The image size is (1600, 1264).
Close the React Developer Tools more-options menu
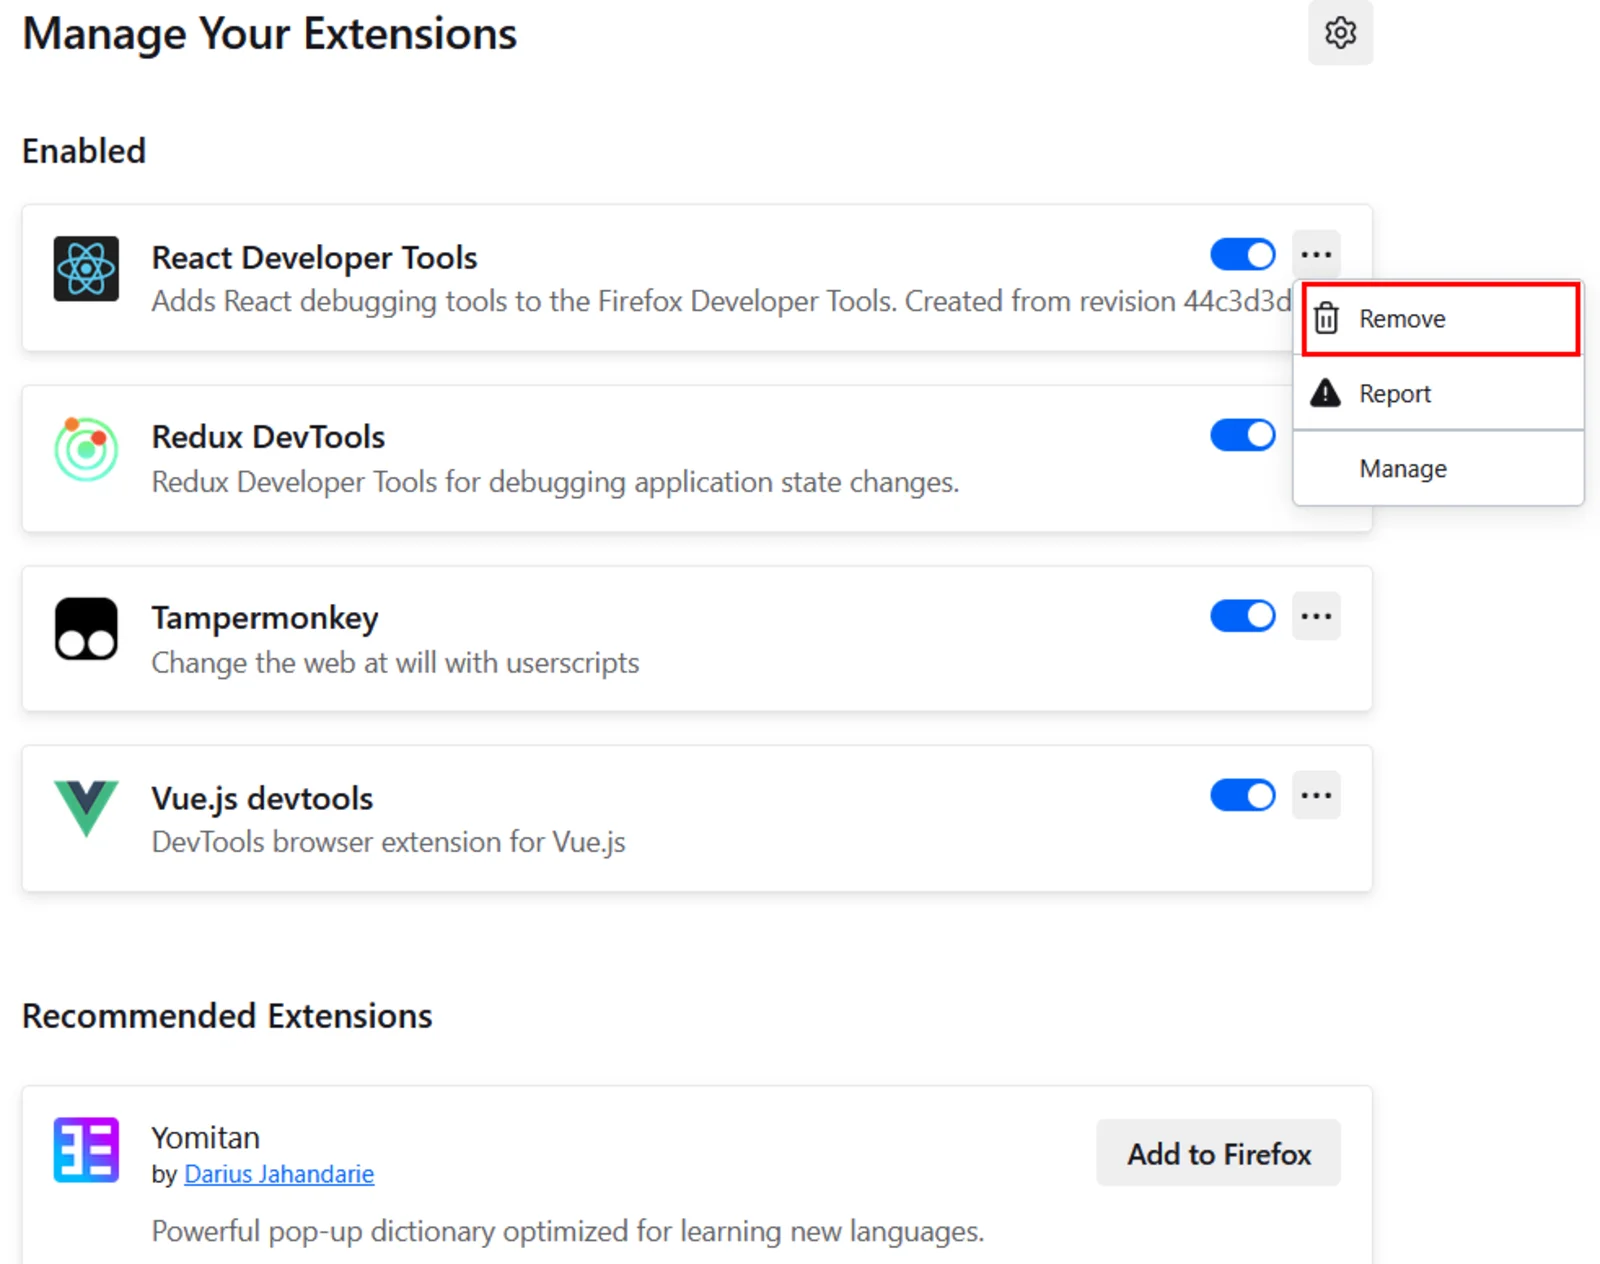[1316, 255]
